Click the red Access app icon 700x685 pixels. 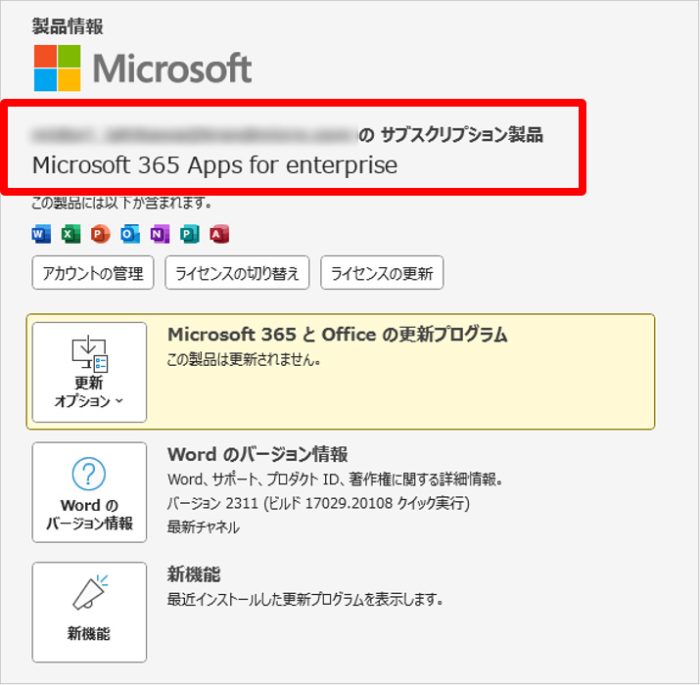(219, 234)
